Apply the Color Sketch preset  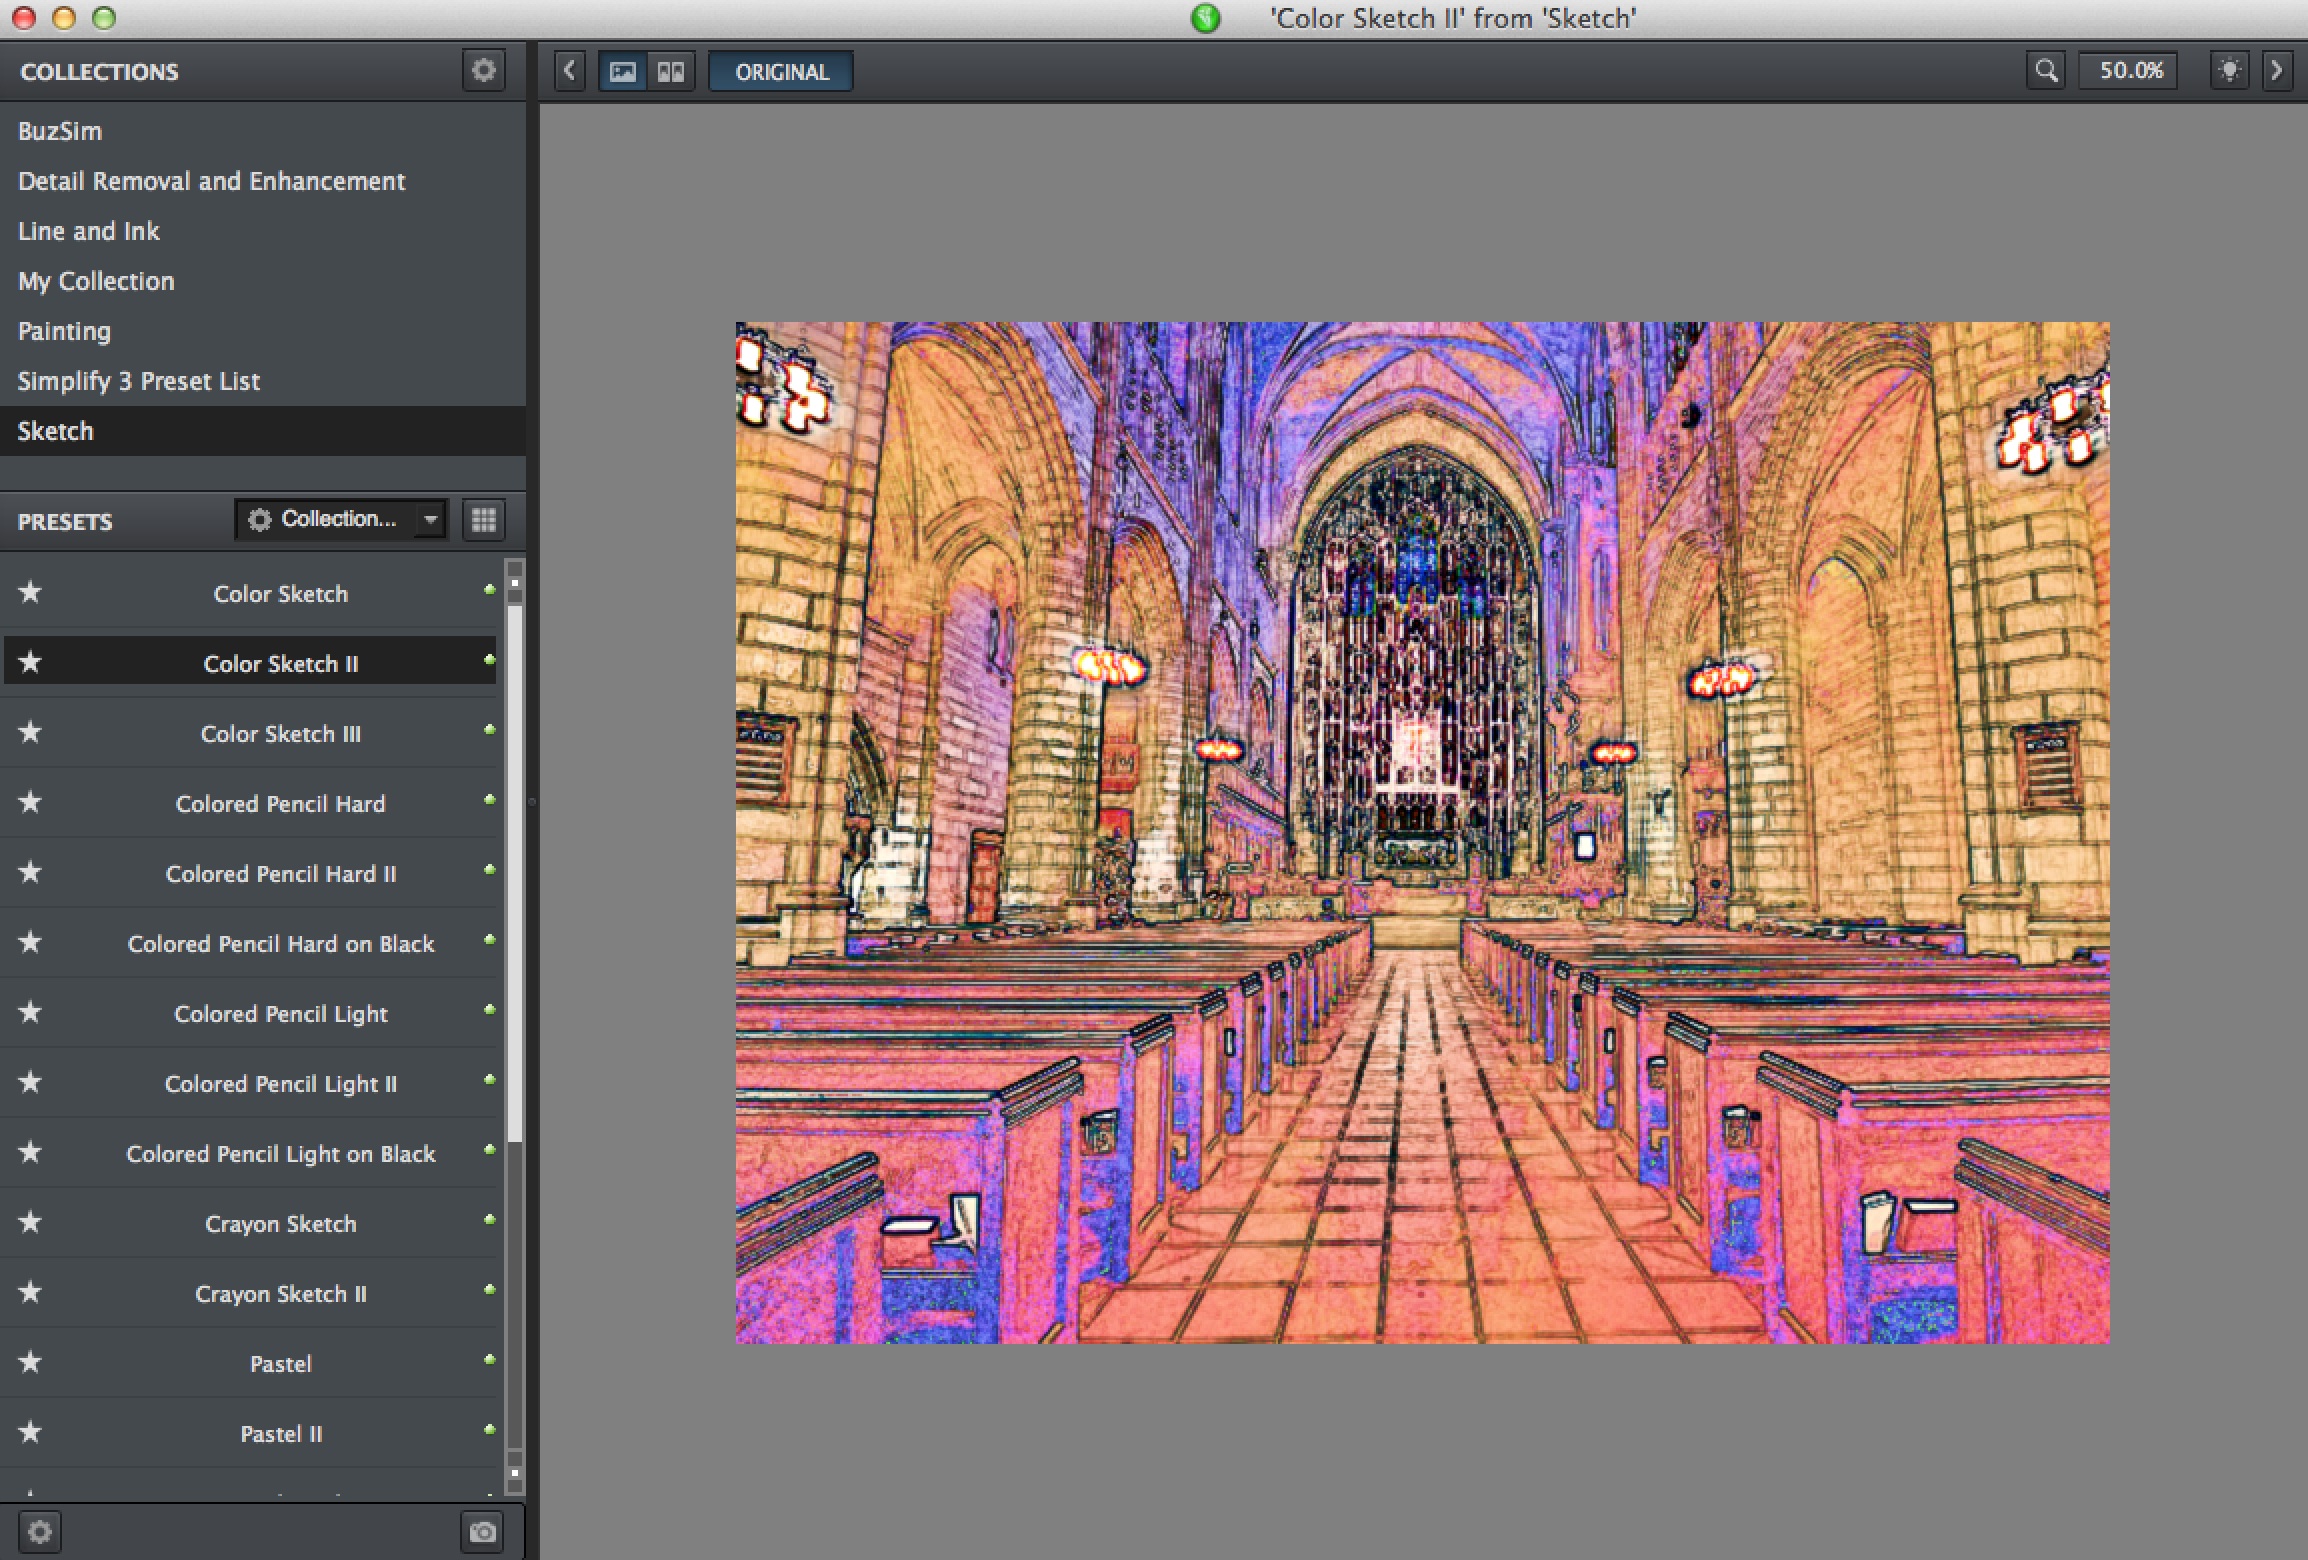250,593
